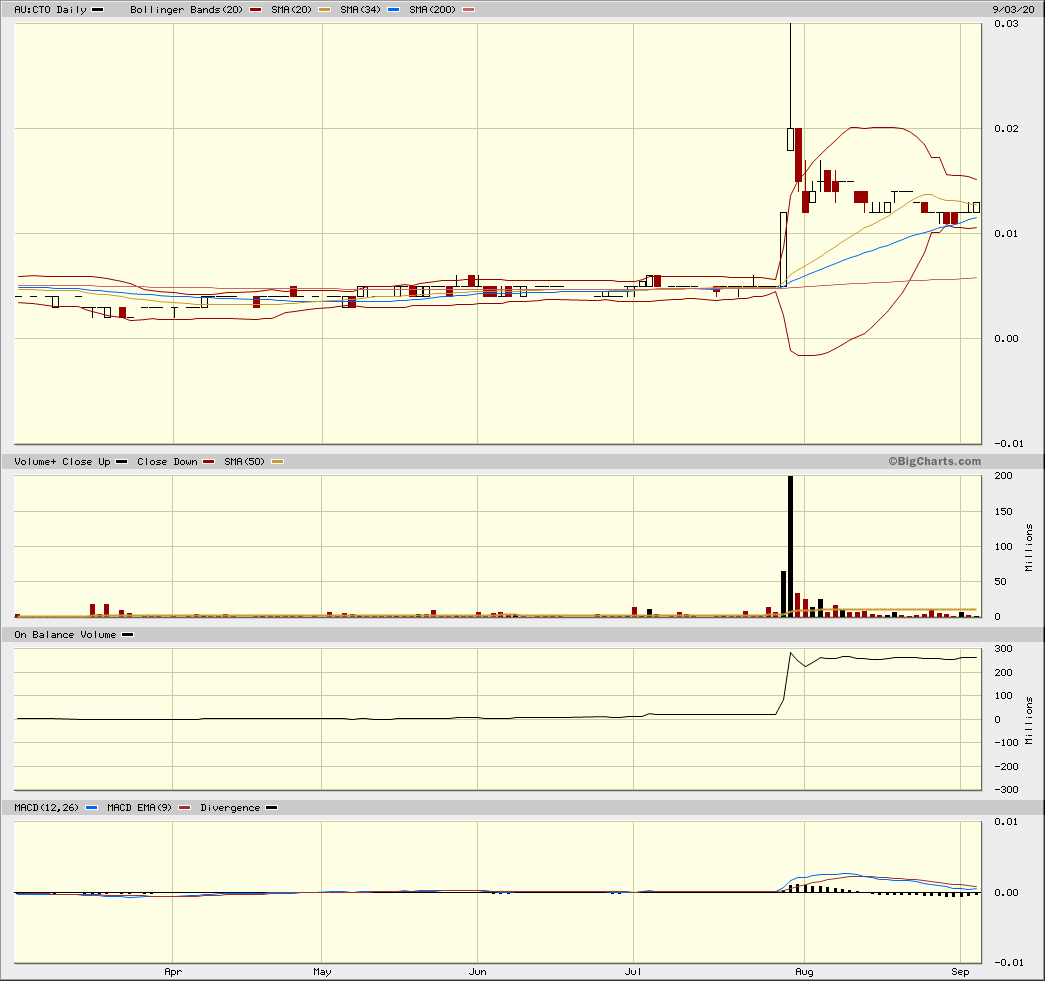Click the SMA(200) legend label
The height and width of the screenshot is (981, 1045).
point(433,9)
